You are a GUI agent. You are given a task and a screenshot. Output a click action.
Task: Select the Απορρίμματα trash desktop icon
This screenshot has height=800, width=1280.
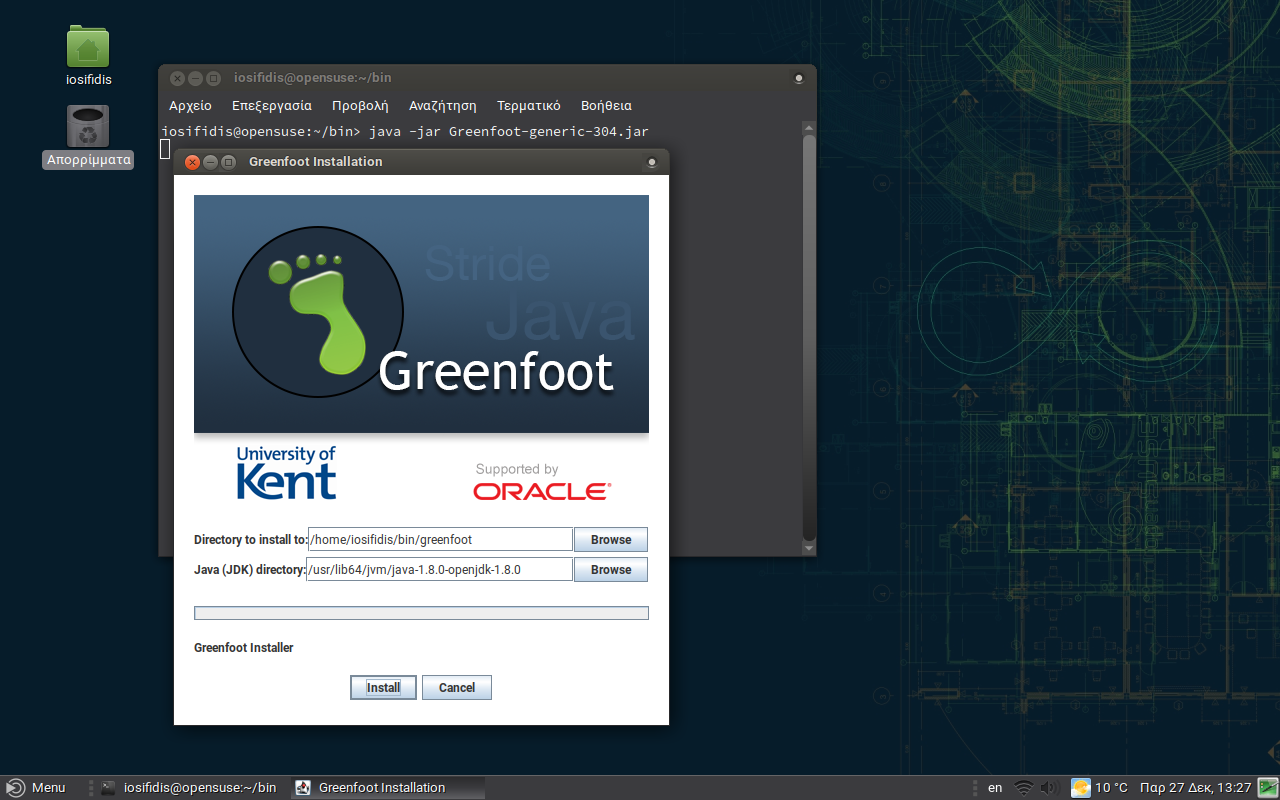(x=88, y=137)
